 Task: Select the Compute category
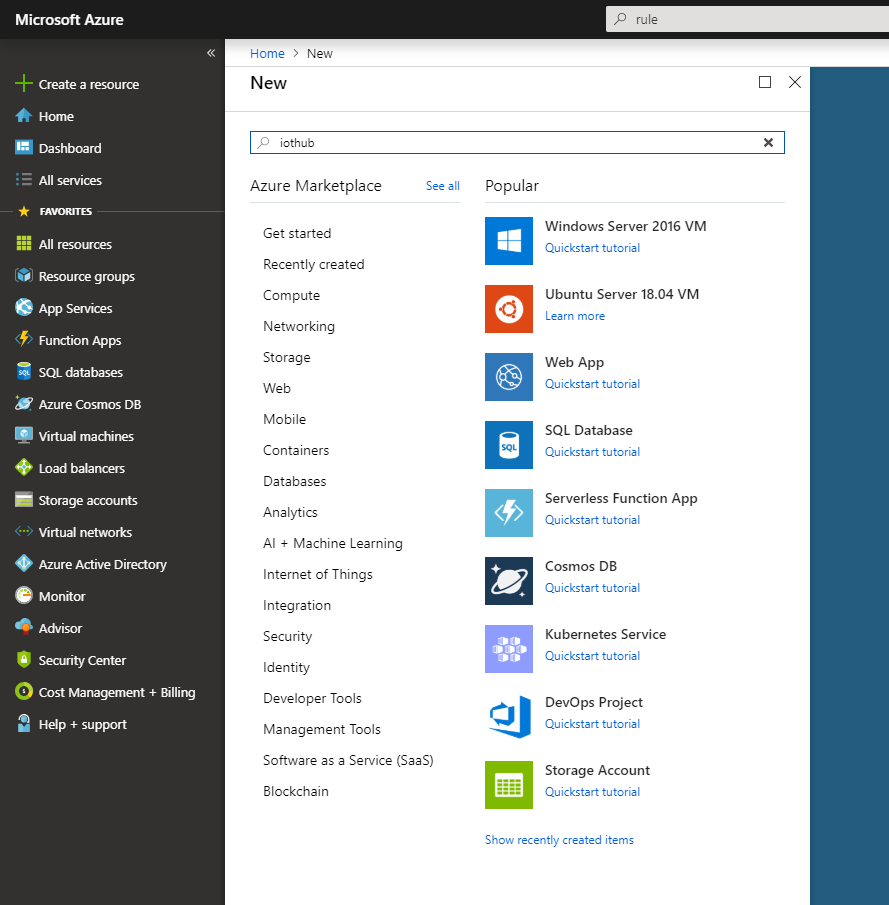tap(292, 296)
